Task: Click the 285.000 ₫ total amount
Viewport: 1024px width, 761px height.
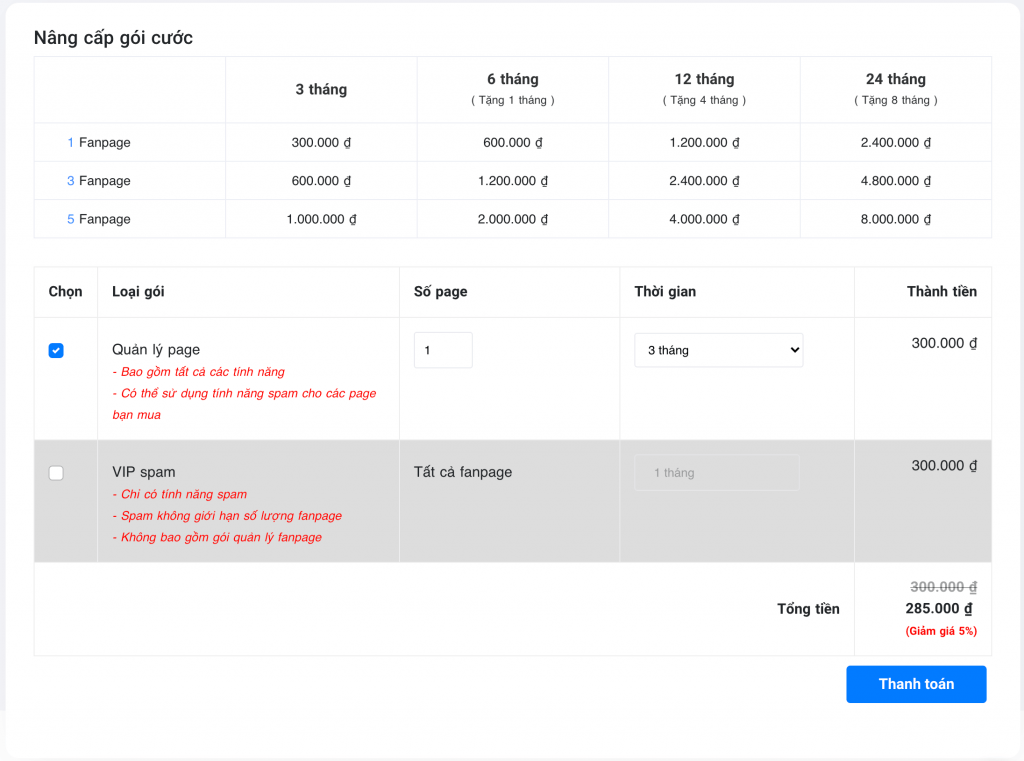Action: pos(939,609)
